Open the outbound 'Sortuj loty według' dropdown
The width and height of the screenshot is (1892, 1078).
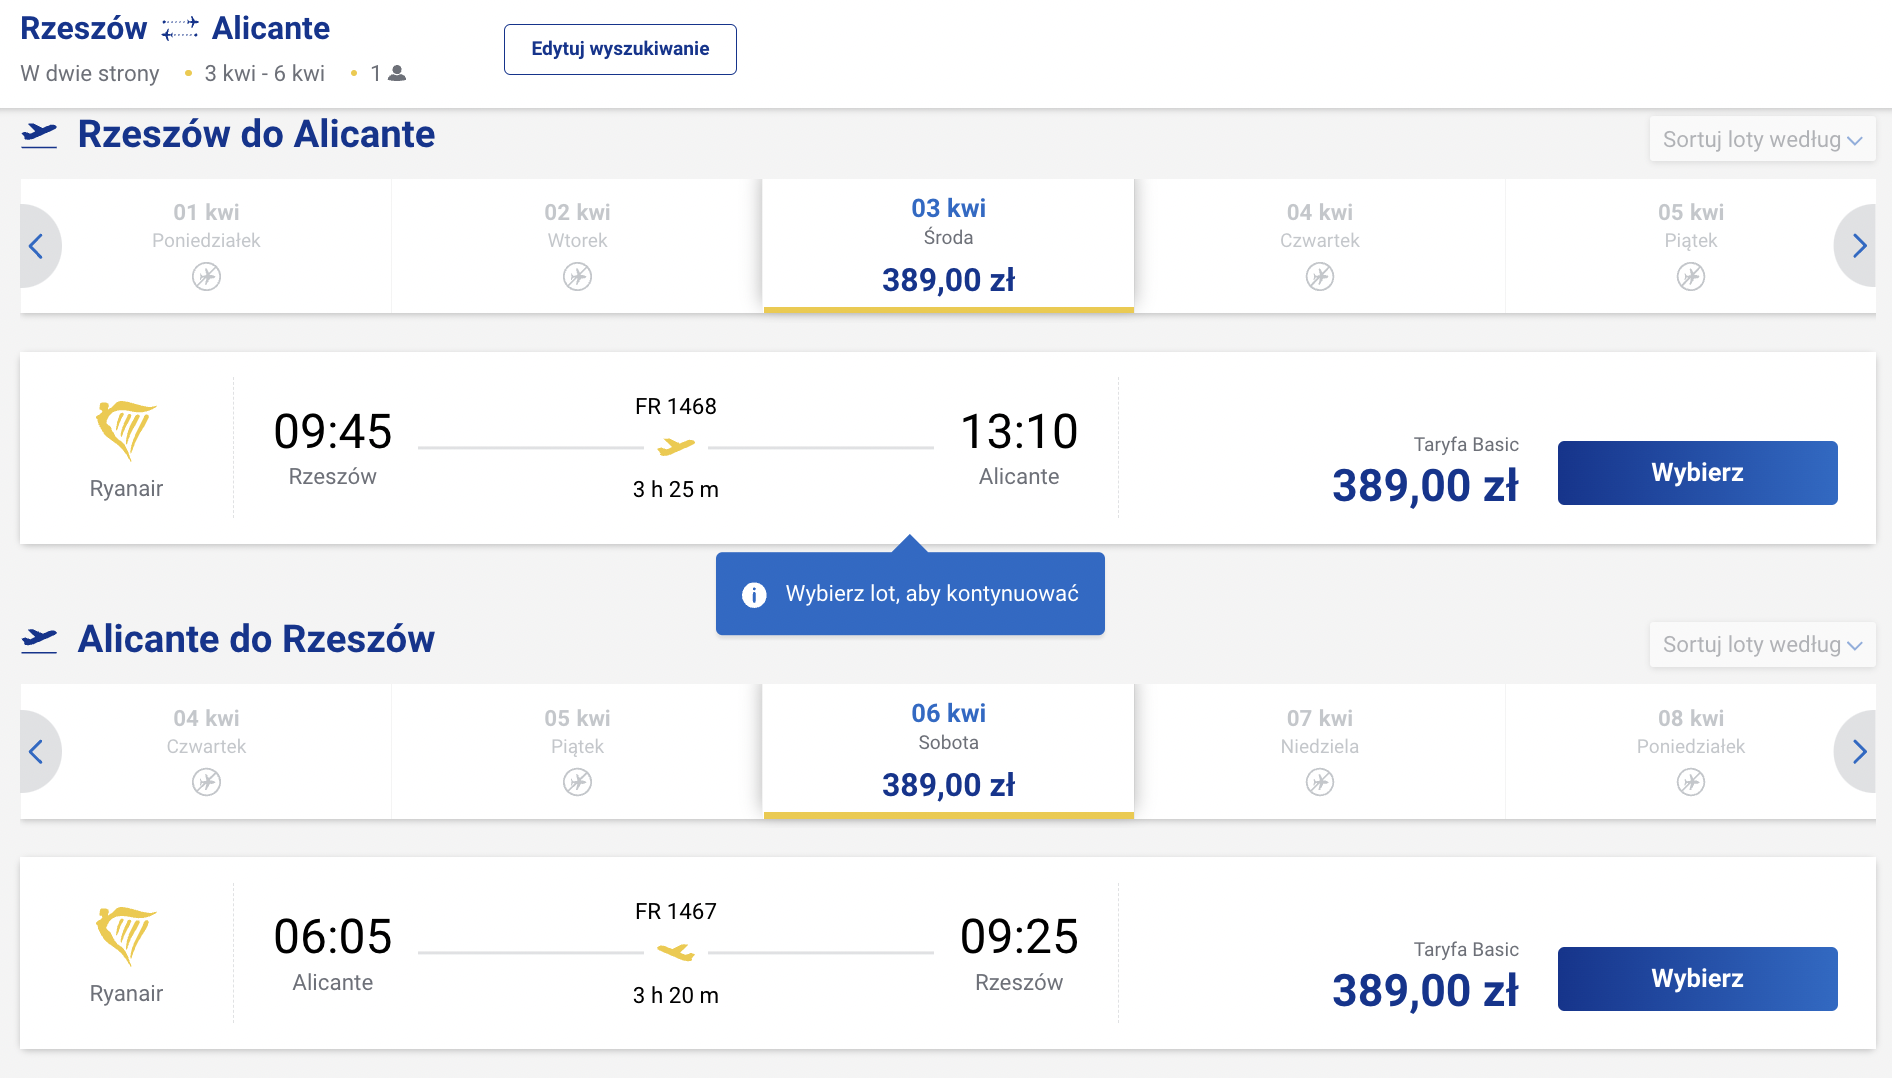(x=1762, y=139)
